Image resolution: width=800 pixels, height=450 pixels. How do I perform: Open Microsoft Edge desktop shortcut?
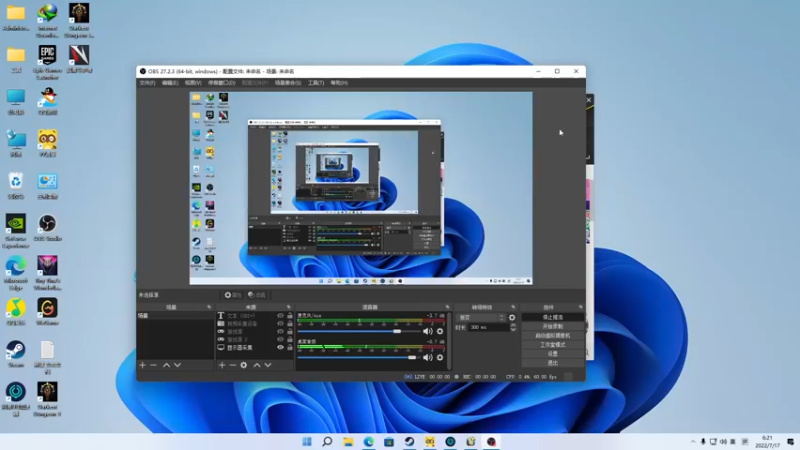(x=16, y=273)
